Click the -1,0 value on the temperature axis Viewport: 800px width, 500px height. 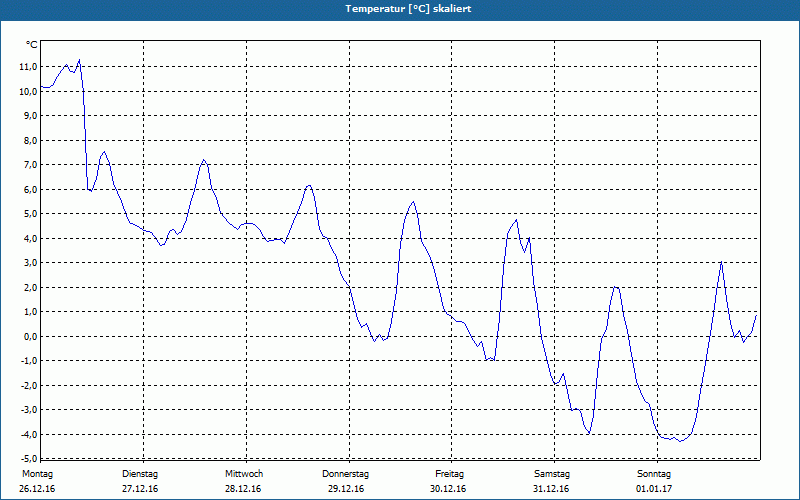tap(29, 361)
